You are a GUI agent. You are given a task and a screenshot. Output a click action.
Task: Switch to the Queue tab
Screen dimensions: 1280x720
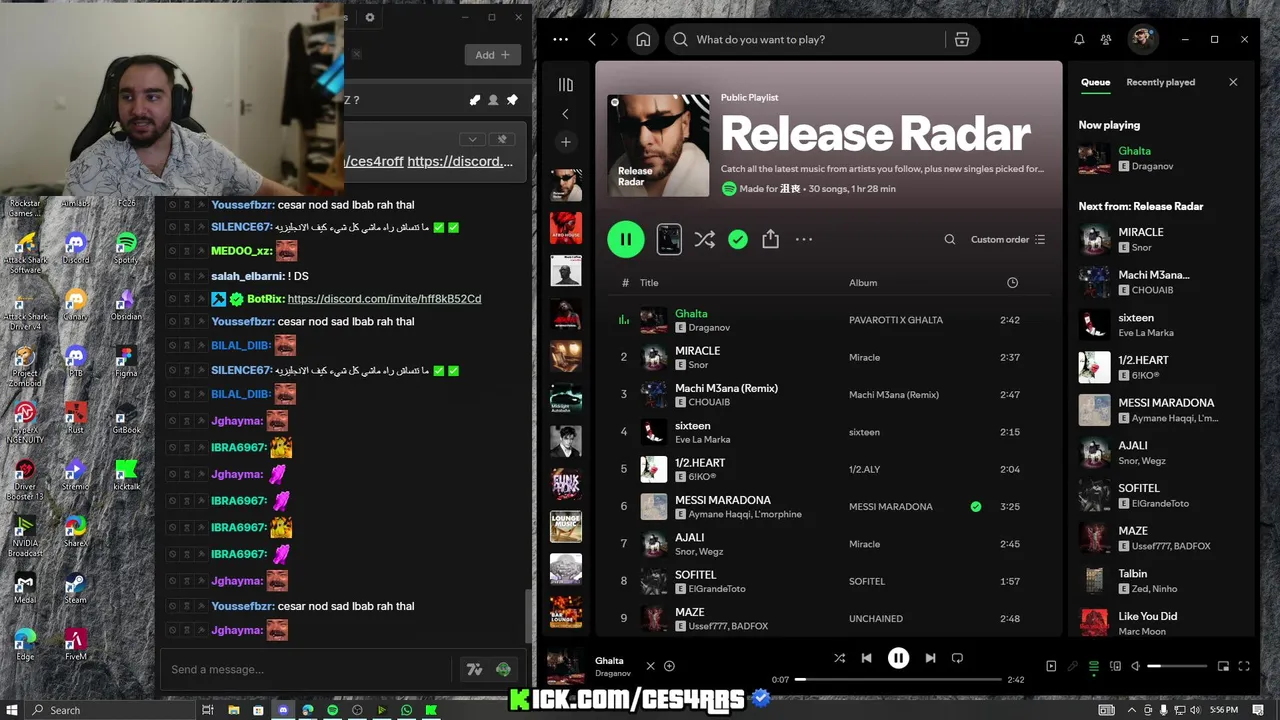coord(1095,82)
